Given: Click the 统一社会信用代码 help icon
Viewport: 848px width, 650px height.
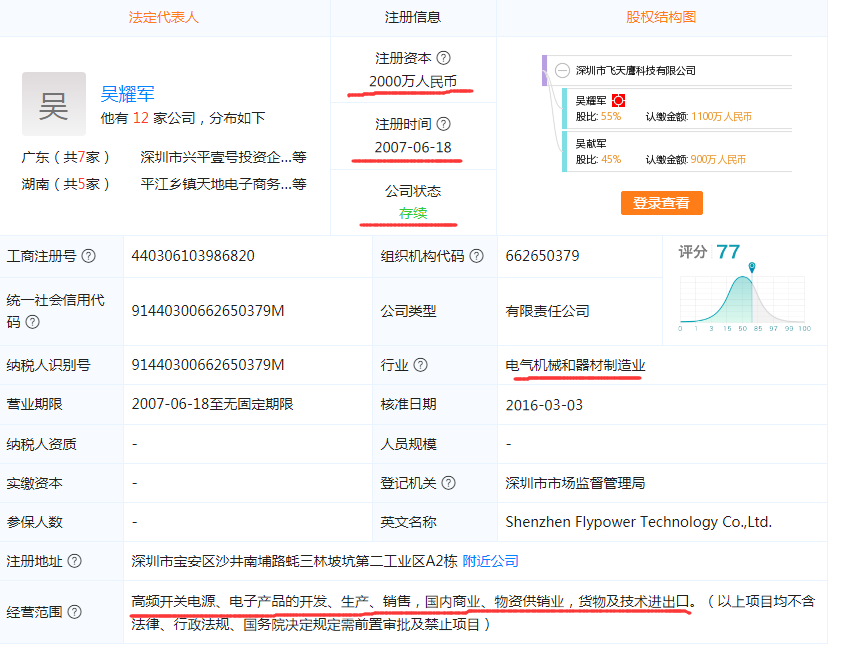Looking at the screenshot, I should pos(31,323).
